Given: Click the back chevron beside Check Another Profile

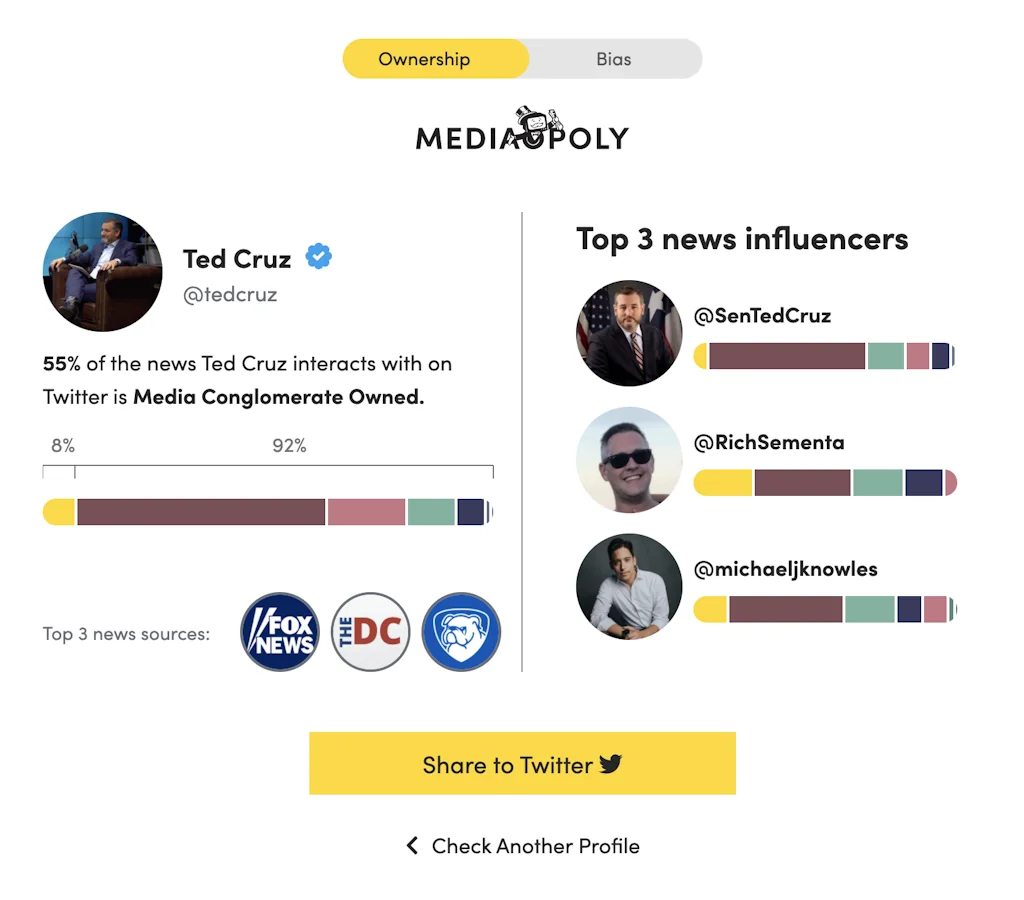Looking at the screenshot, I should point(412,846).
